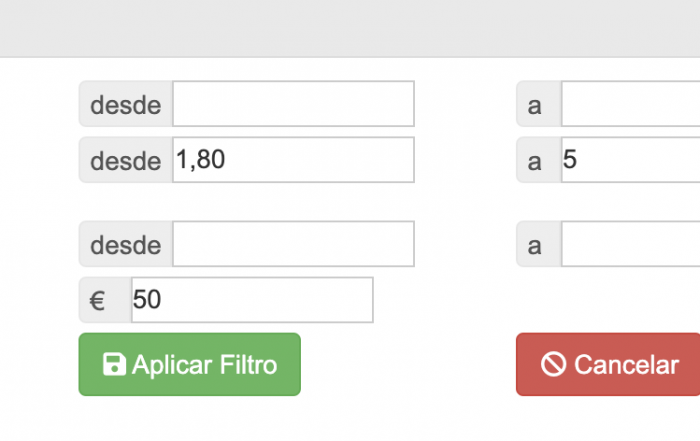Click the gray header bar above the form
Screen dimensions: 700x441
tap(350, 28)
